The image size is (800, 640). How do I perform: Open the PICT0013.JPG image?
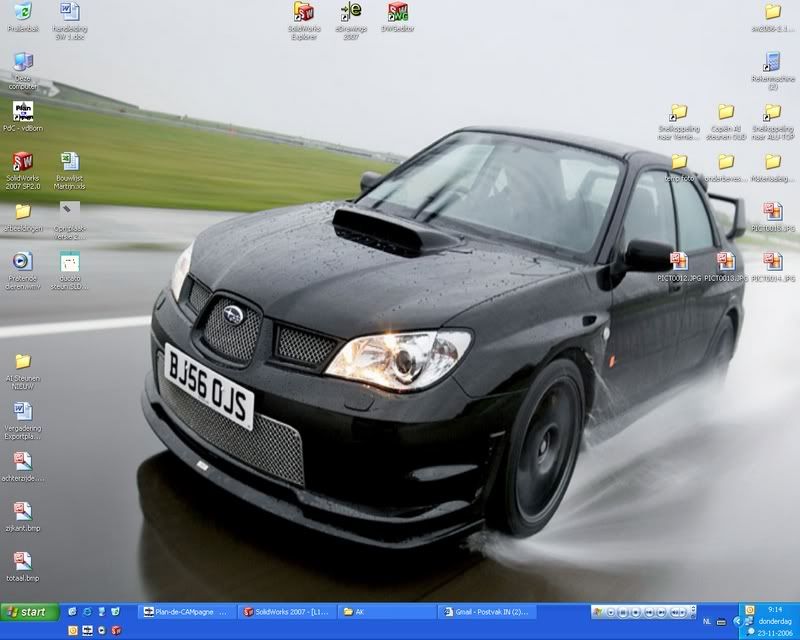726,267
